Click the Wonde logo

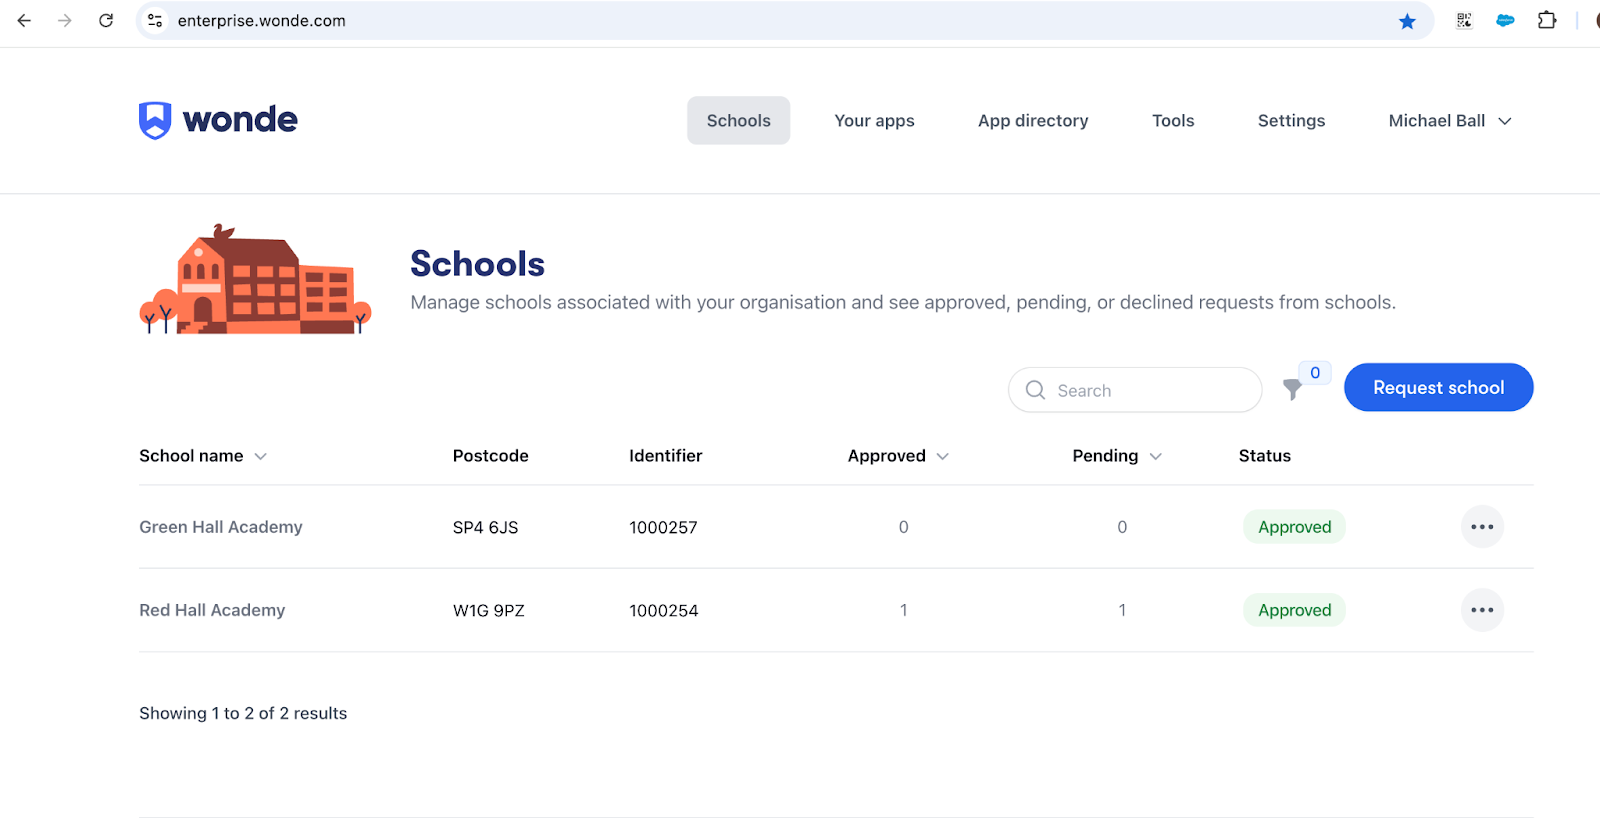tap(218, 120)
